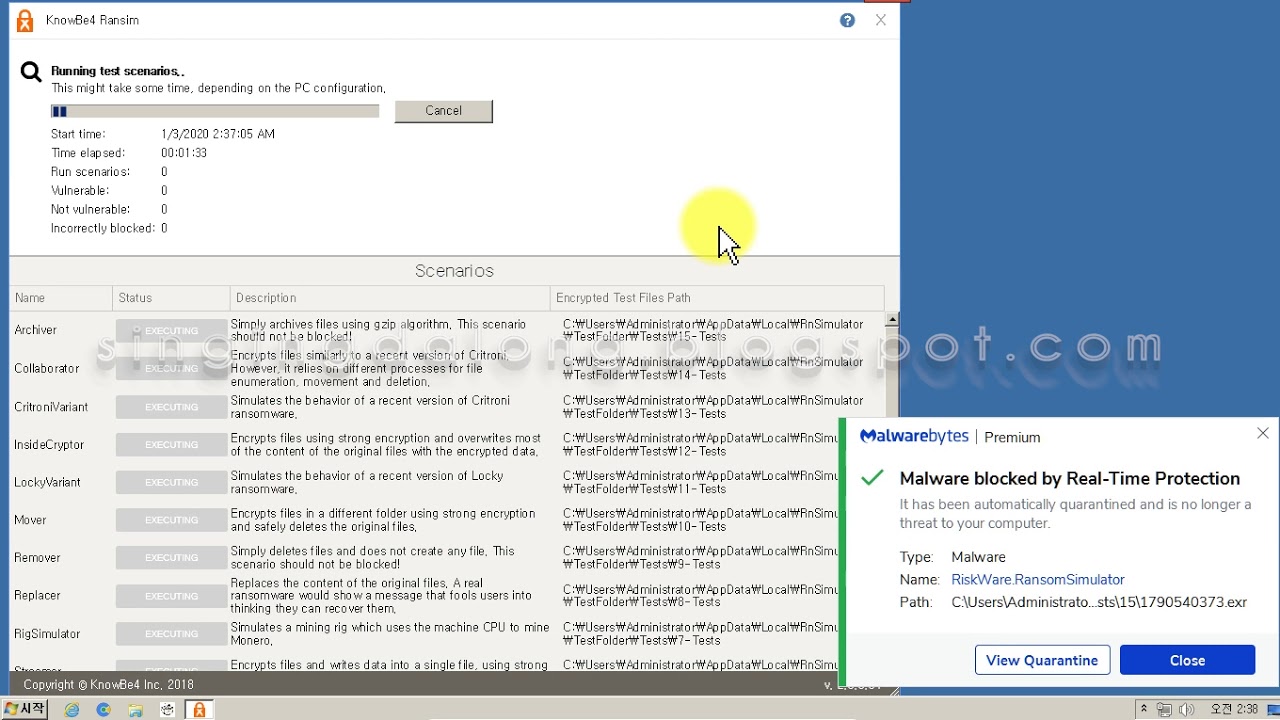Click the Malwarebytes logo in the notification

[x=914, y=436]
